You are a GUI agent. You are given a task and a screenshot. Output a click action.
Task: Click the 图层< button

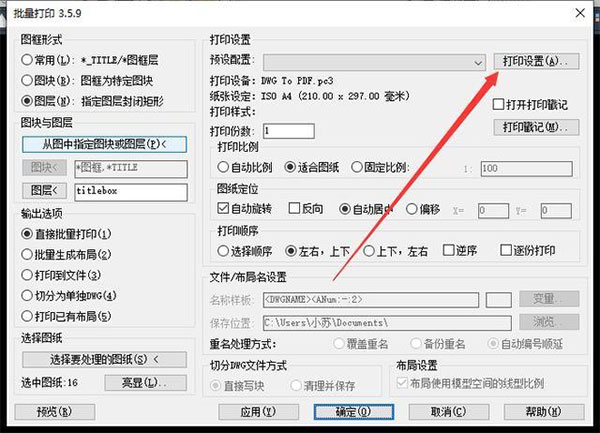(x=44, y=191)
